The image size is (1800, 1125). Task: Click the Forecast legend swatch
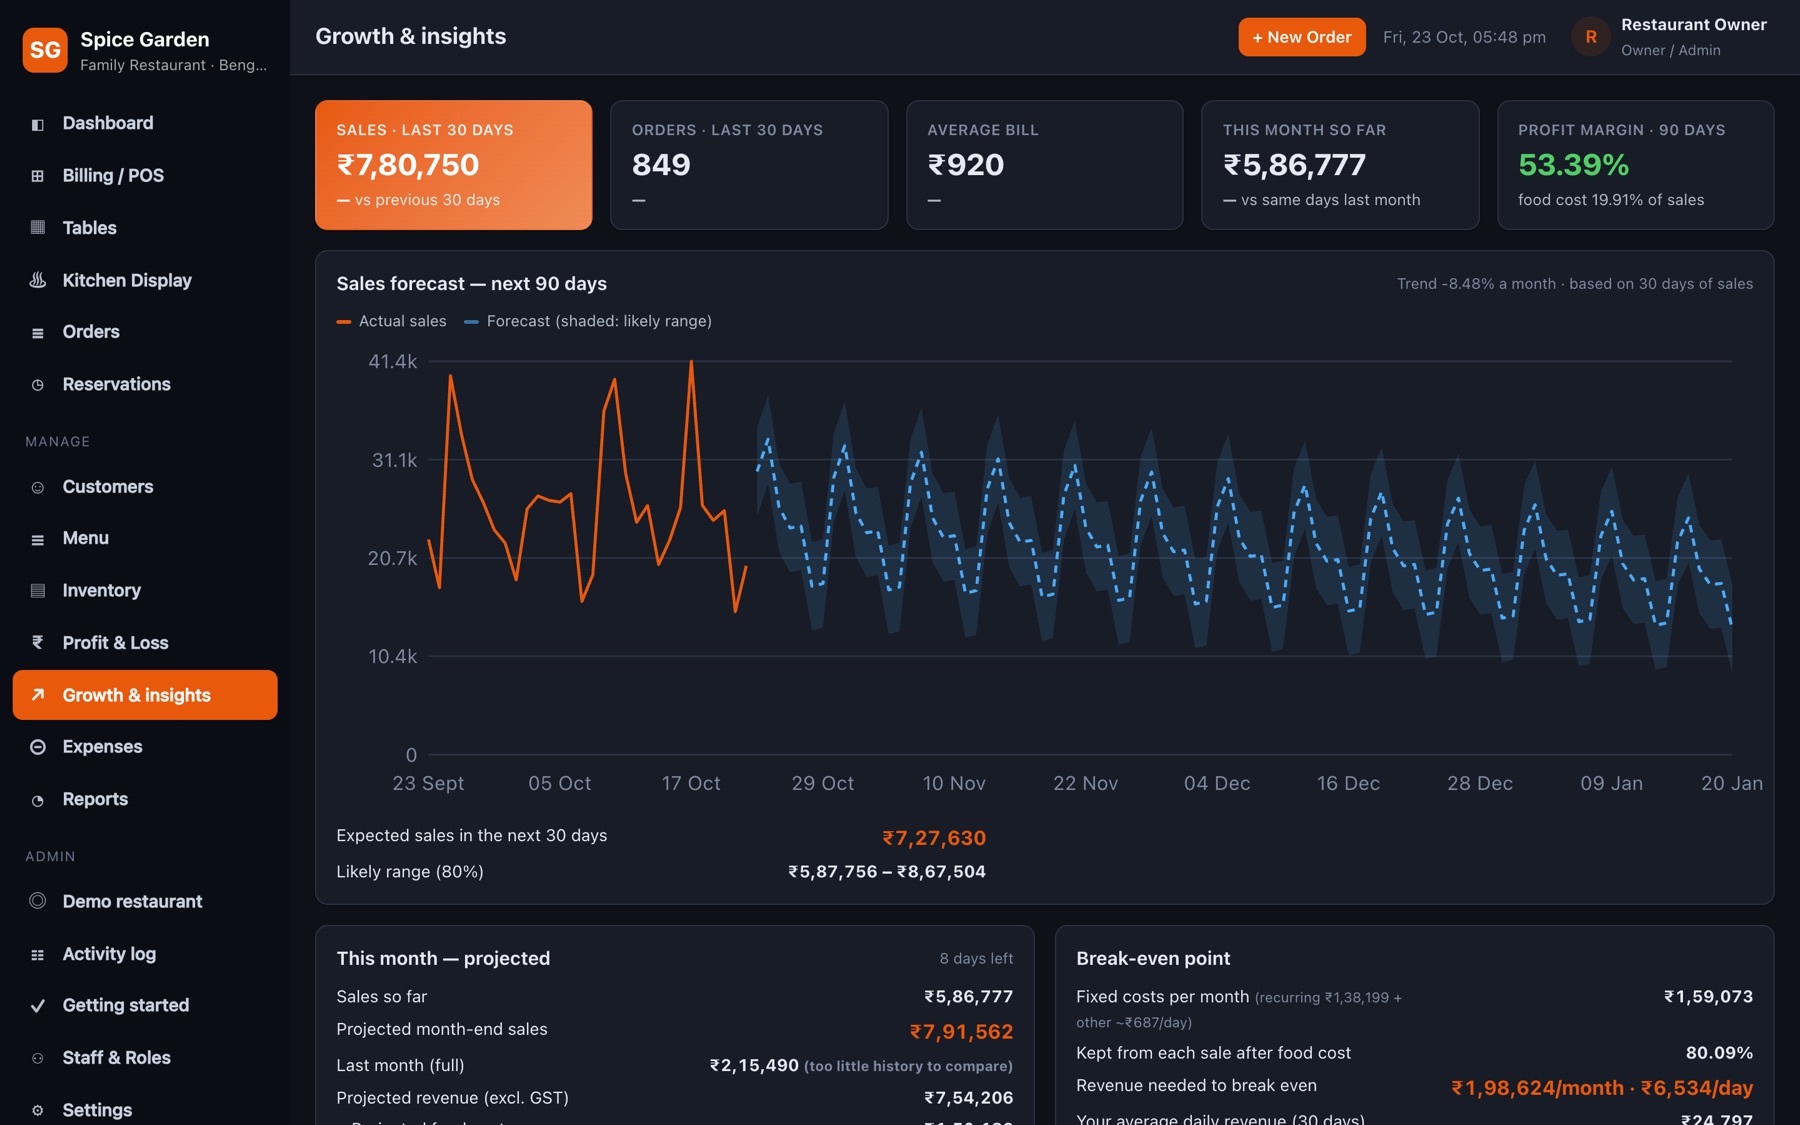pyautogui.click(x=471, y=322)
